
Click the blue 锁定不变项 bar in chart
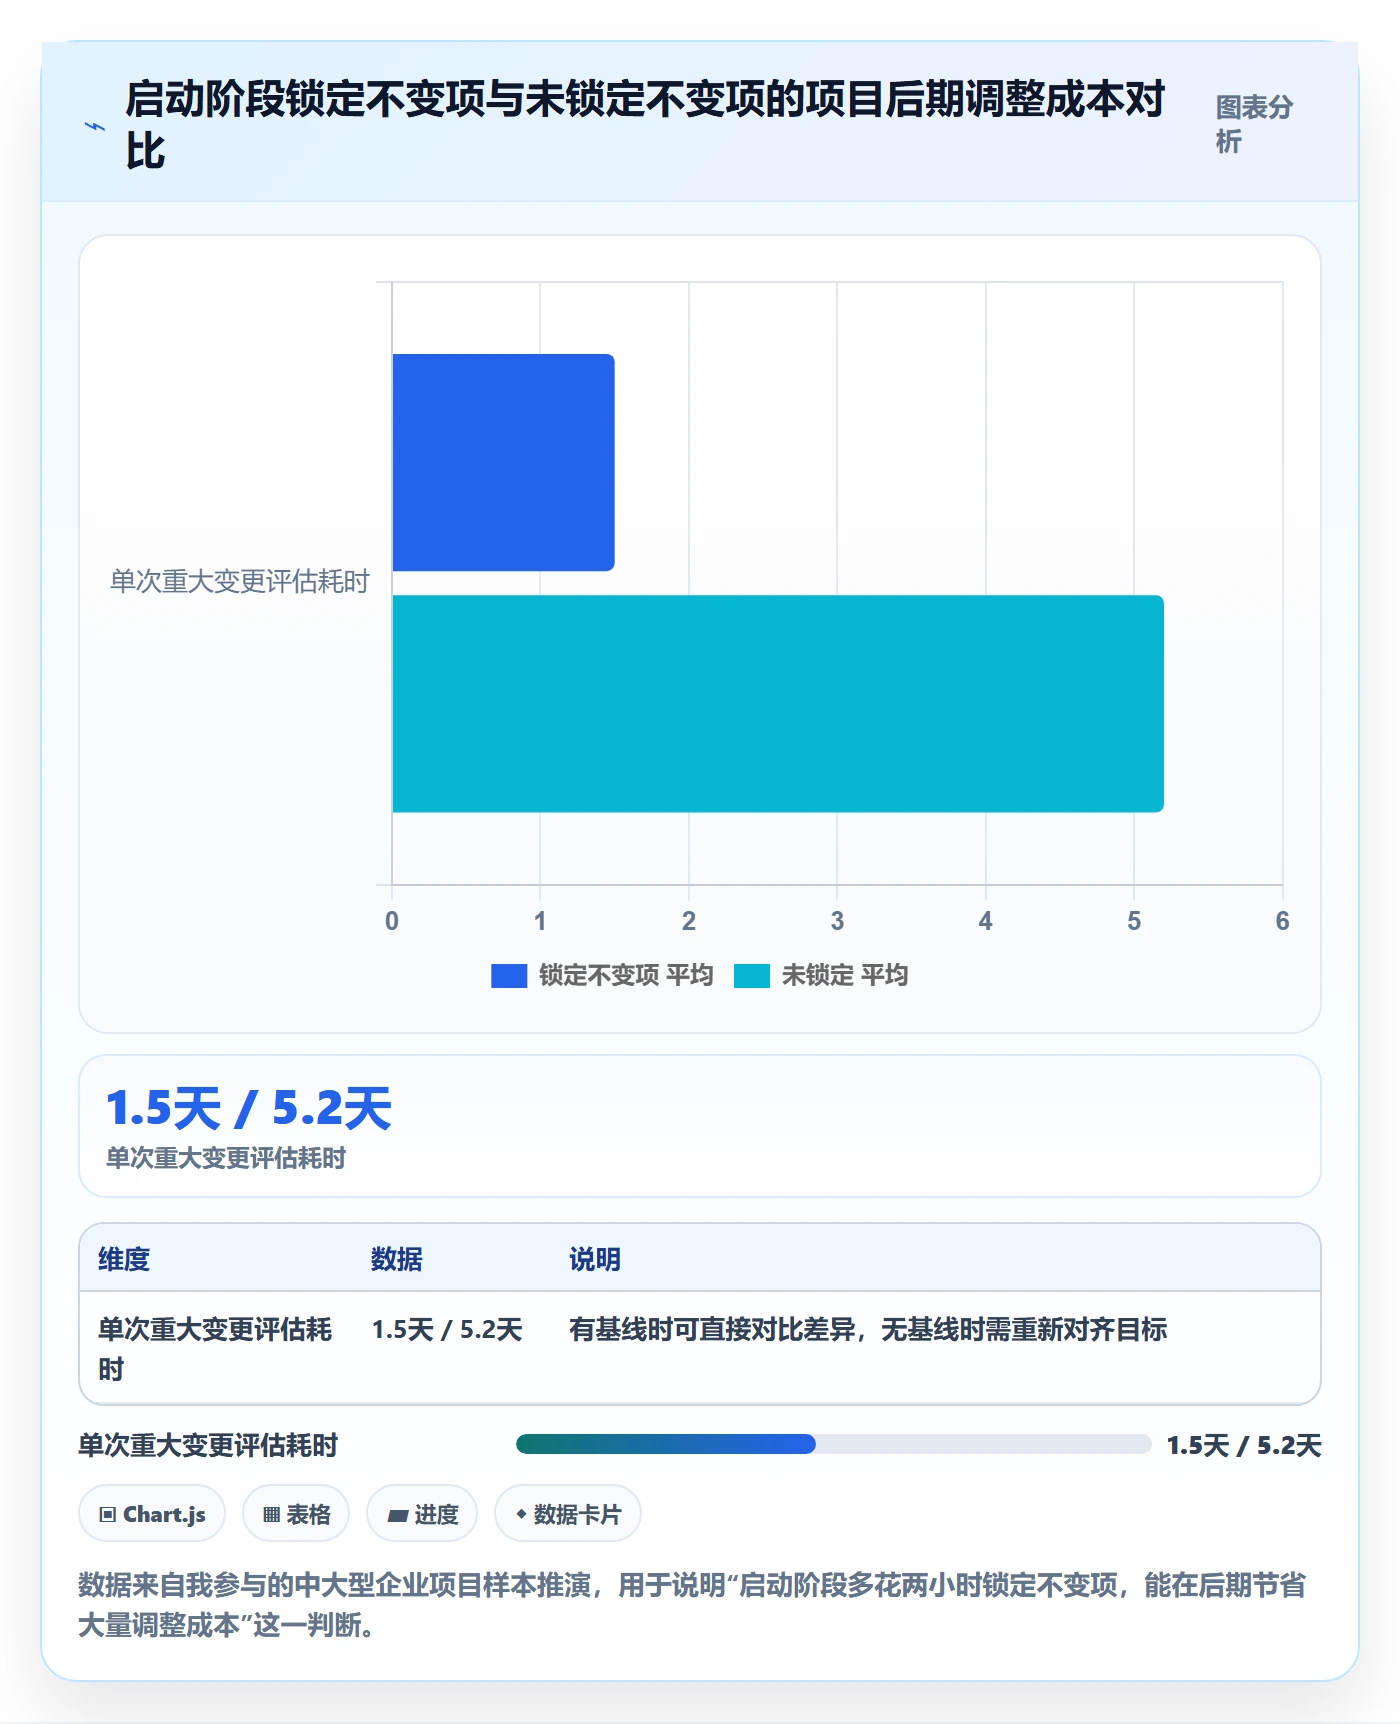point(503,462)
